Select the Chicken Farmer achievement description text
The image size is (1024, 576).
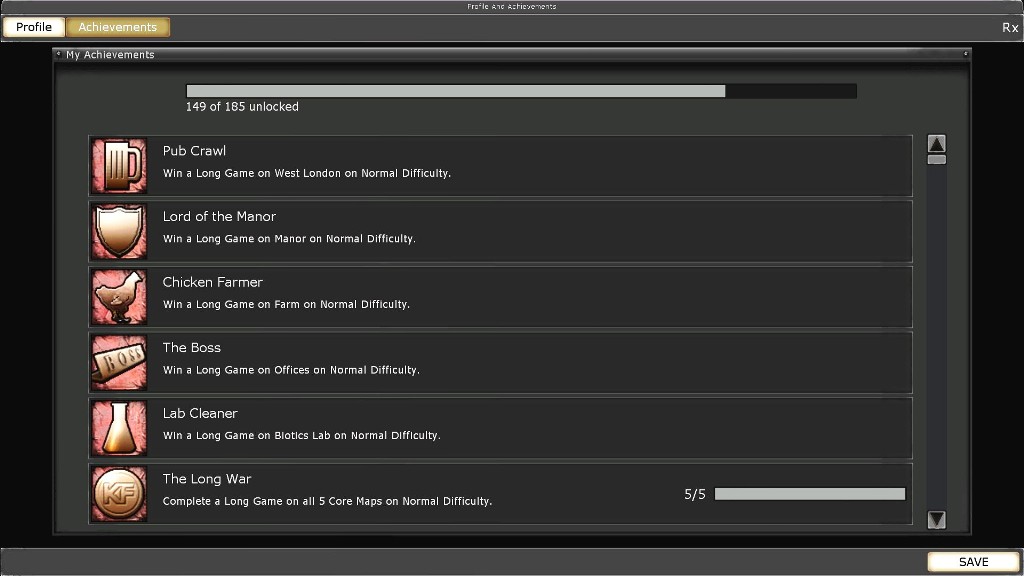point(286,305)
